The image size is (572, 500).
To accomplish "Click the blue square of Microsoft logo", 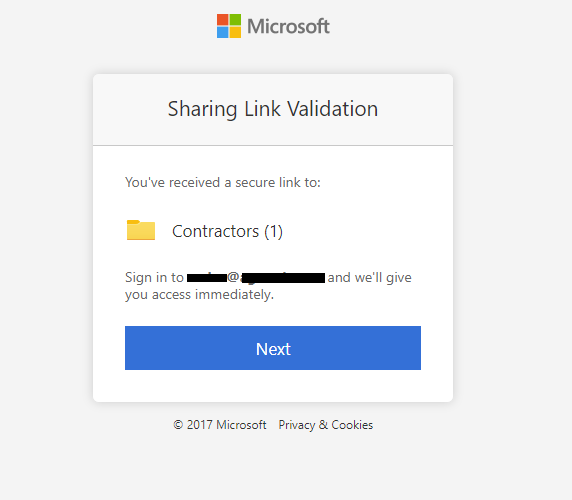I will coord(223,32).
